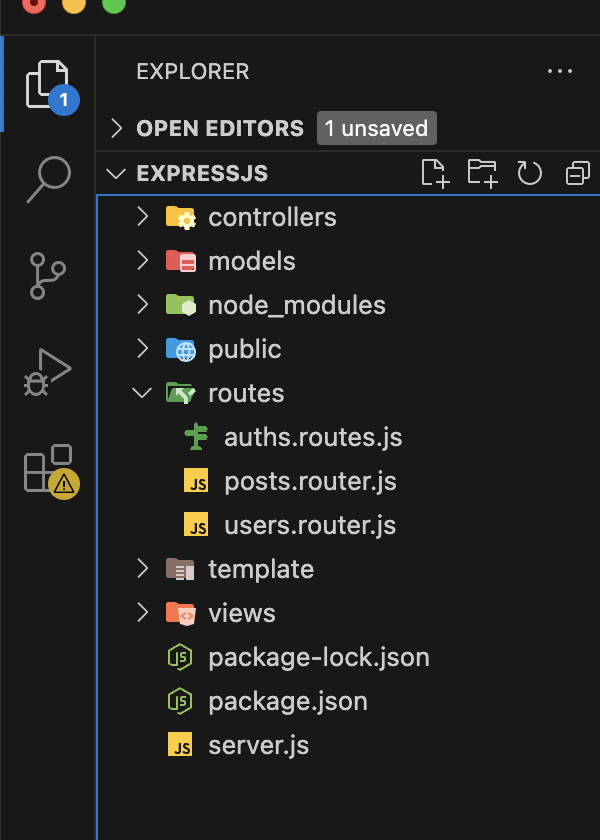Click the green maximize window button
This screenshot has width=600, height=840.
(x=114, y=5)
